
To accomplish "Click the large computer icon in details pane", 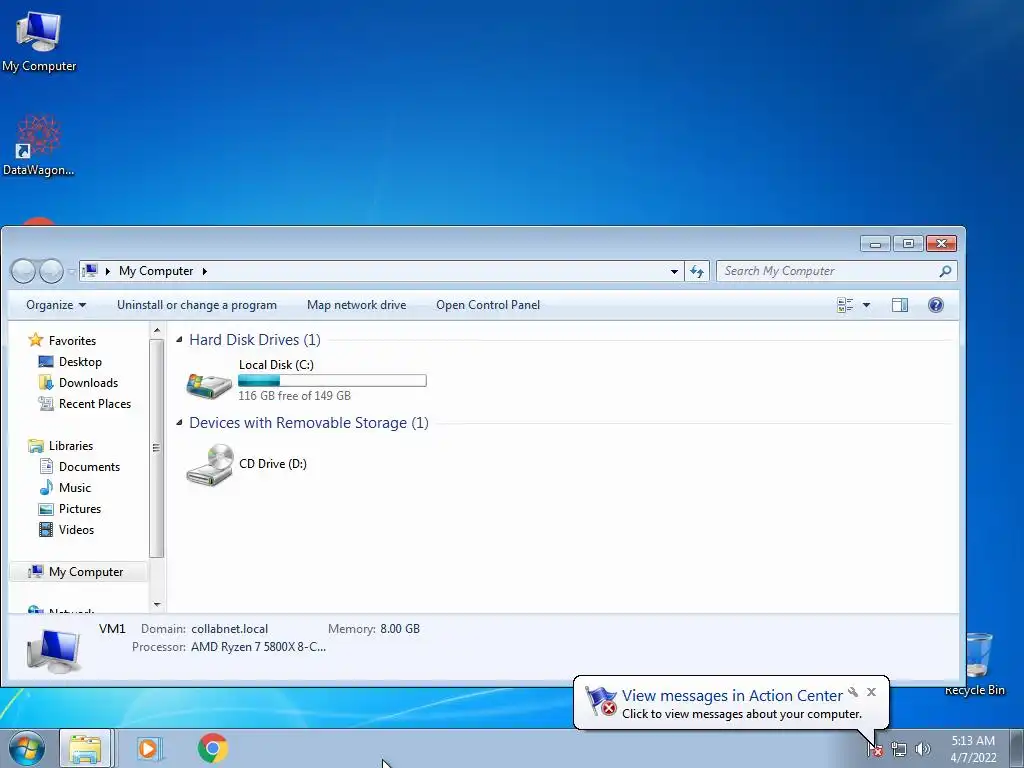I will (x=55, y=650).
